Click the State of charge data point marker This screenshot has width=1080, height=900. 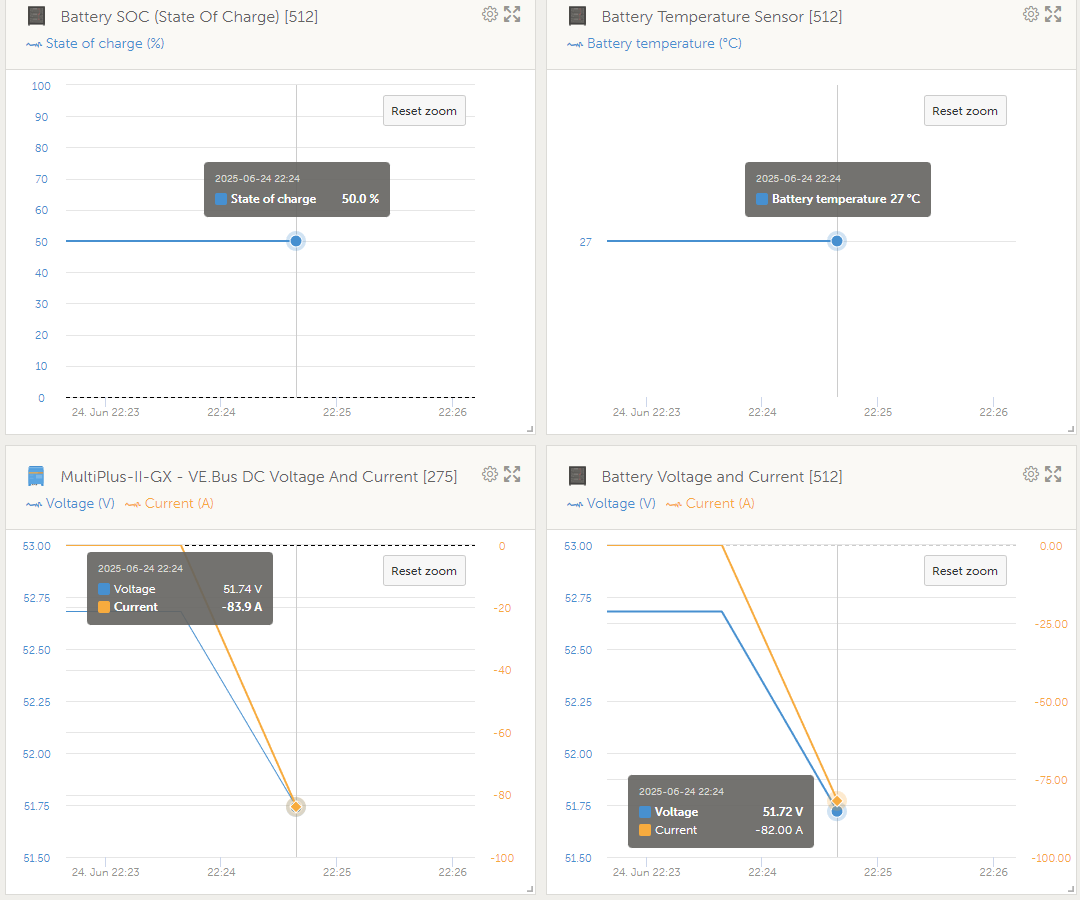pyautogui.click(x=296, y=241)
